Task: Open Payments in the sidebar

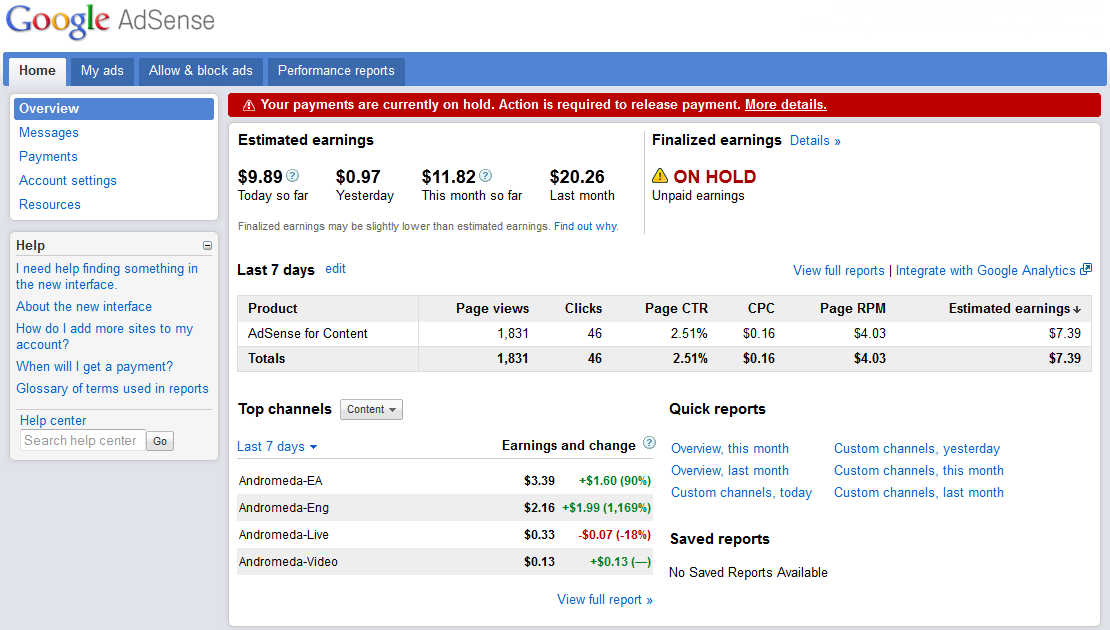Action: pyautogui.click(x=48, y=157)
